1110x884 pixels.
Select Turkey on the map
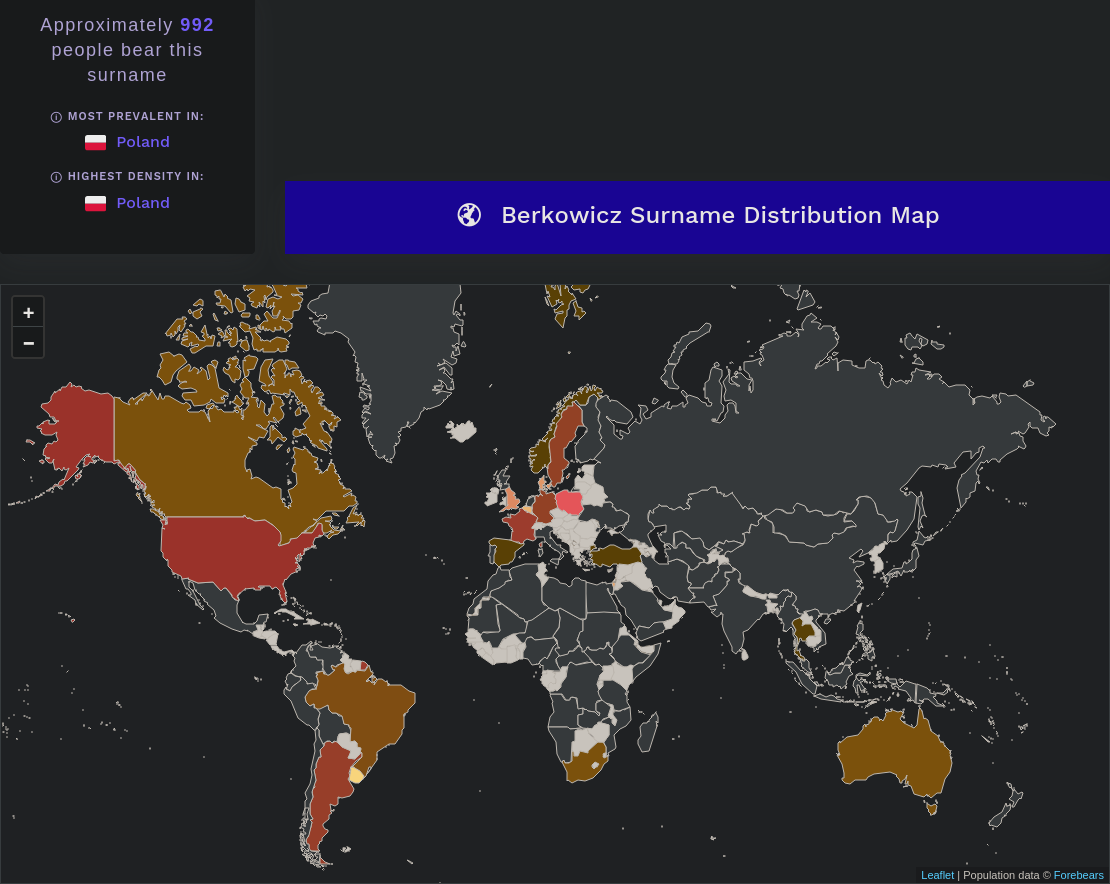616,556
